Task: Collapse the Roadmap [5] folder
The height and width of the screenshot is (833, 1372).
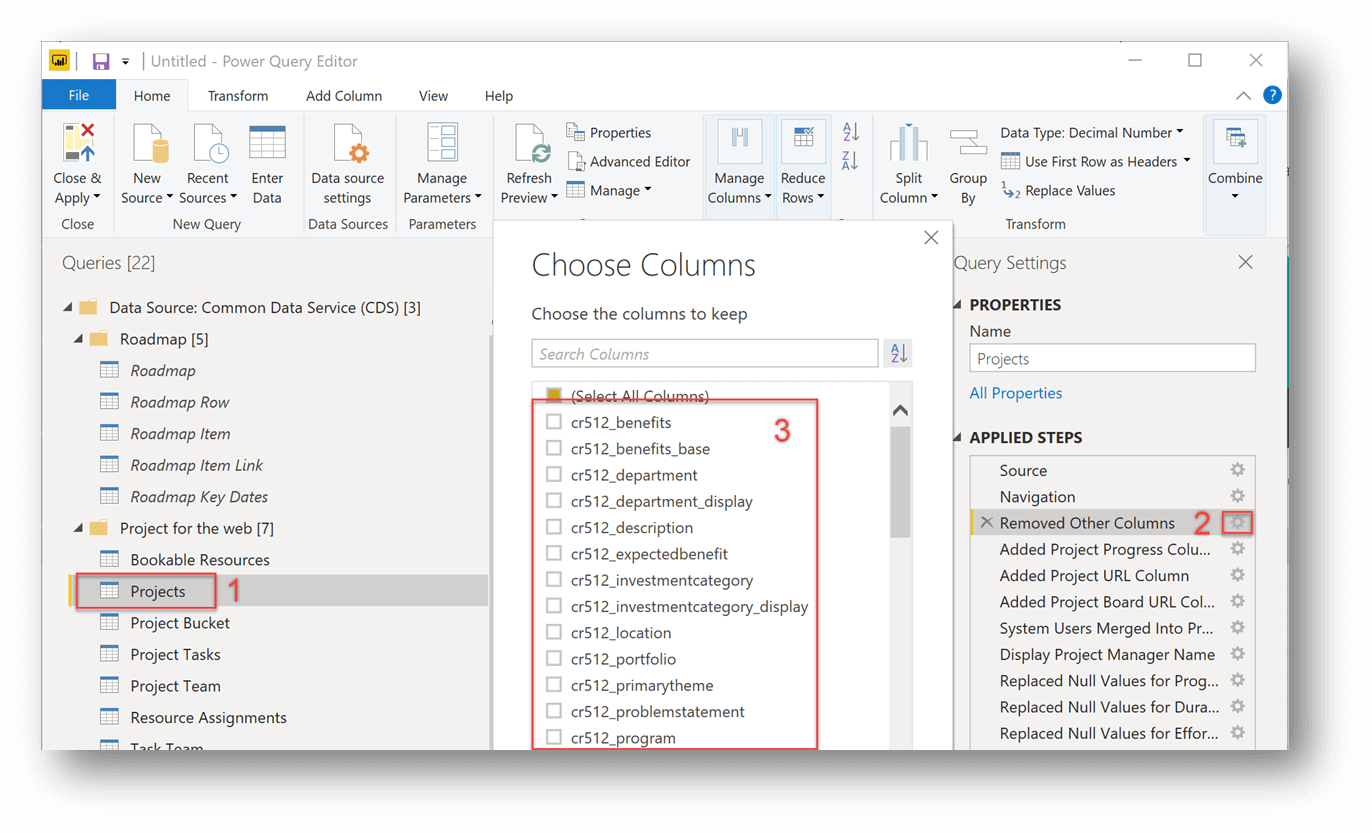Action: pyautogui.click(x=79, y=339)
